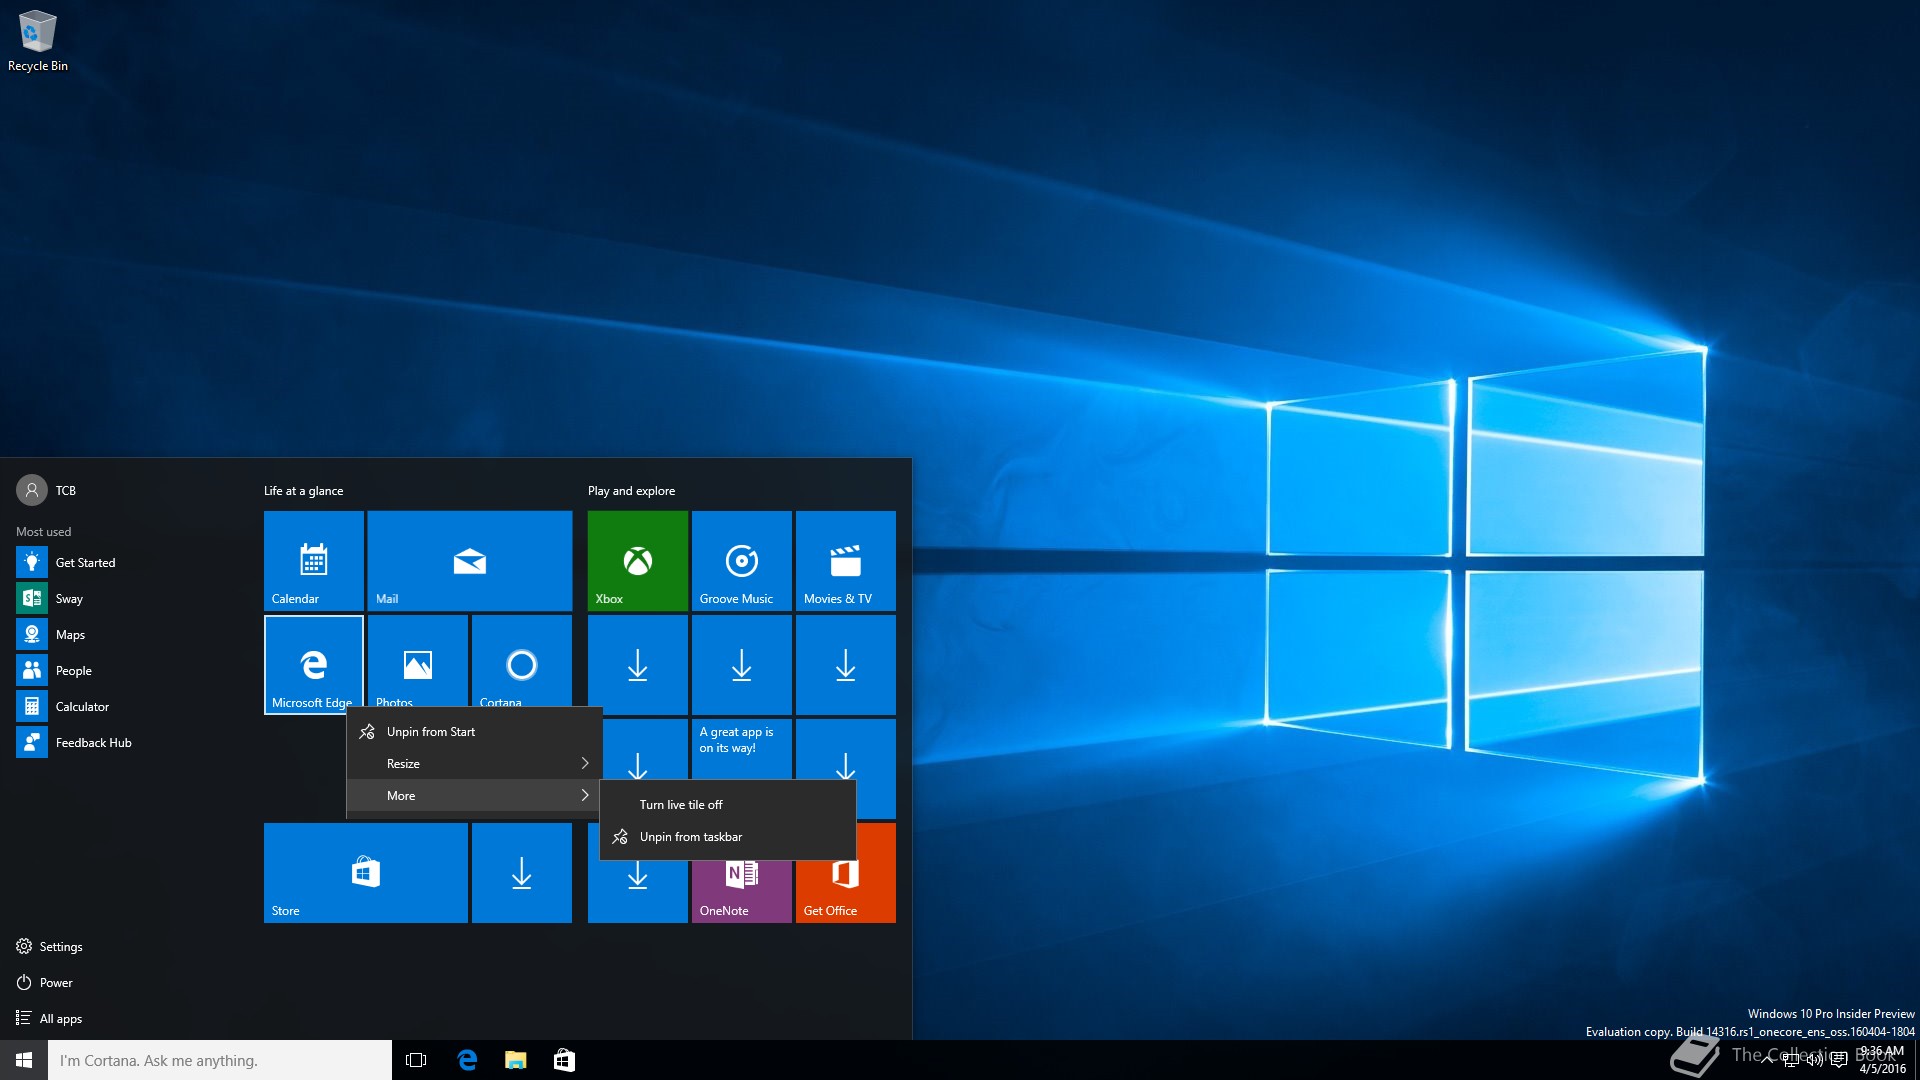Screen dimensions: 1920x1080
Task: Open the Action Center notifications icon
Action: tap(1838, 1060)
